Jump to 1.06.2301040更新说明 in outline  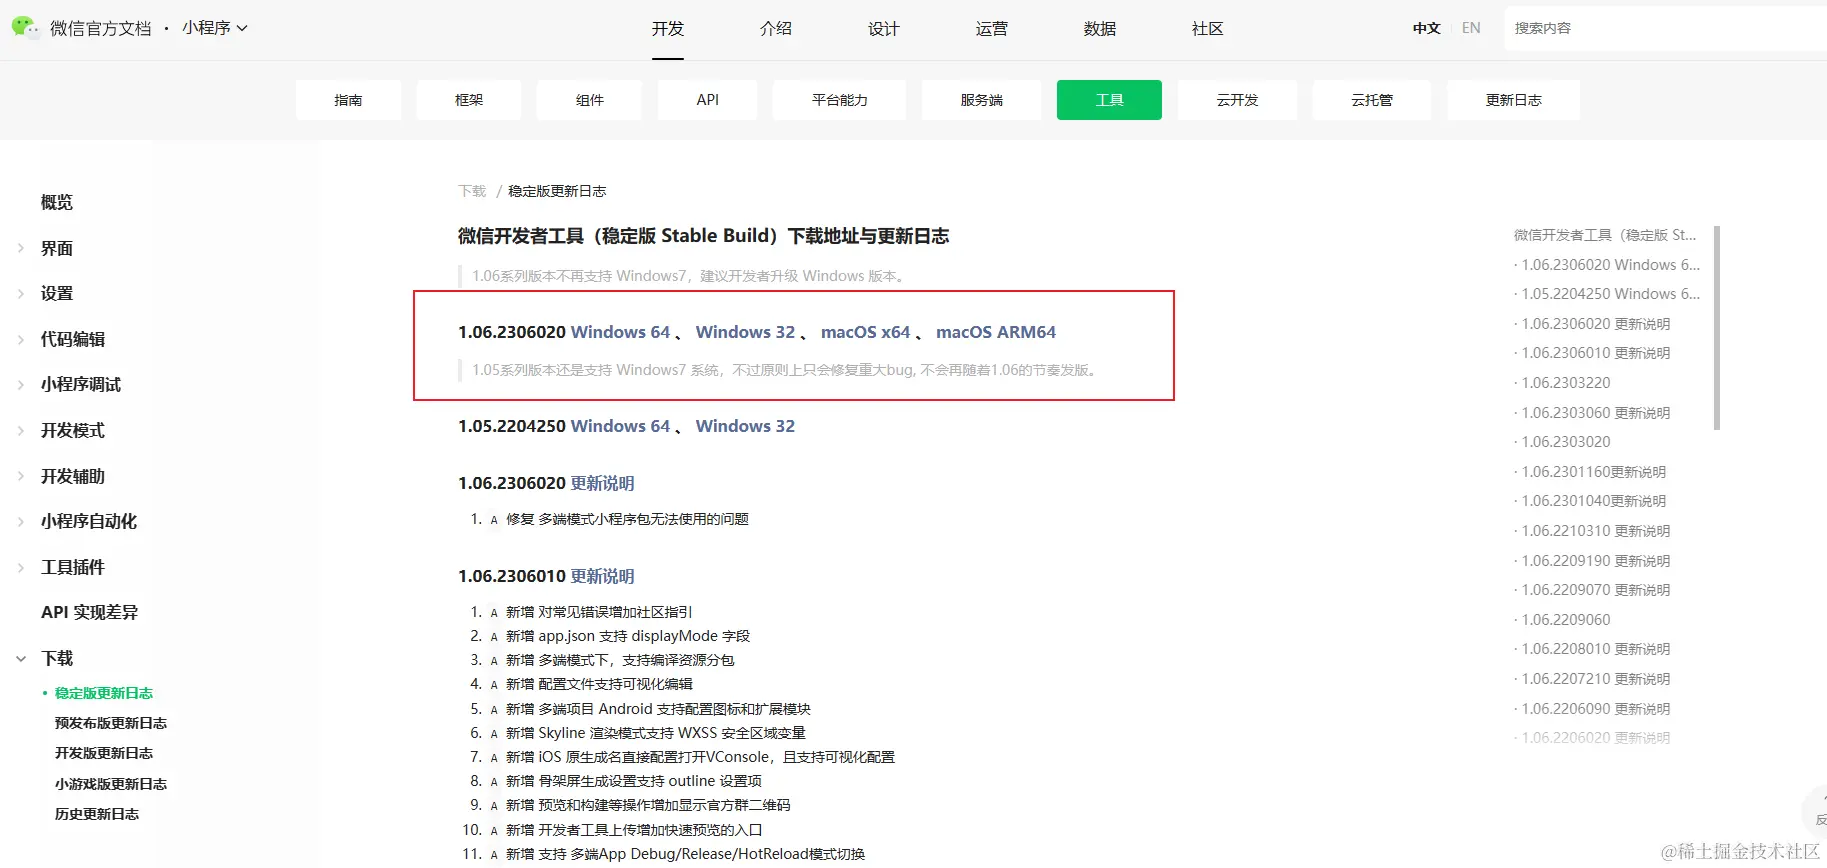pyautogui.click(x=1594, y=501)
